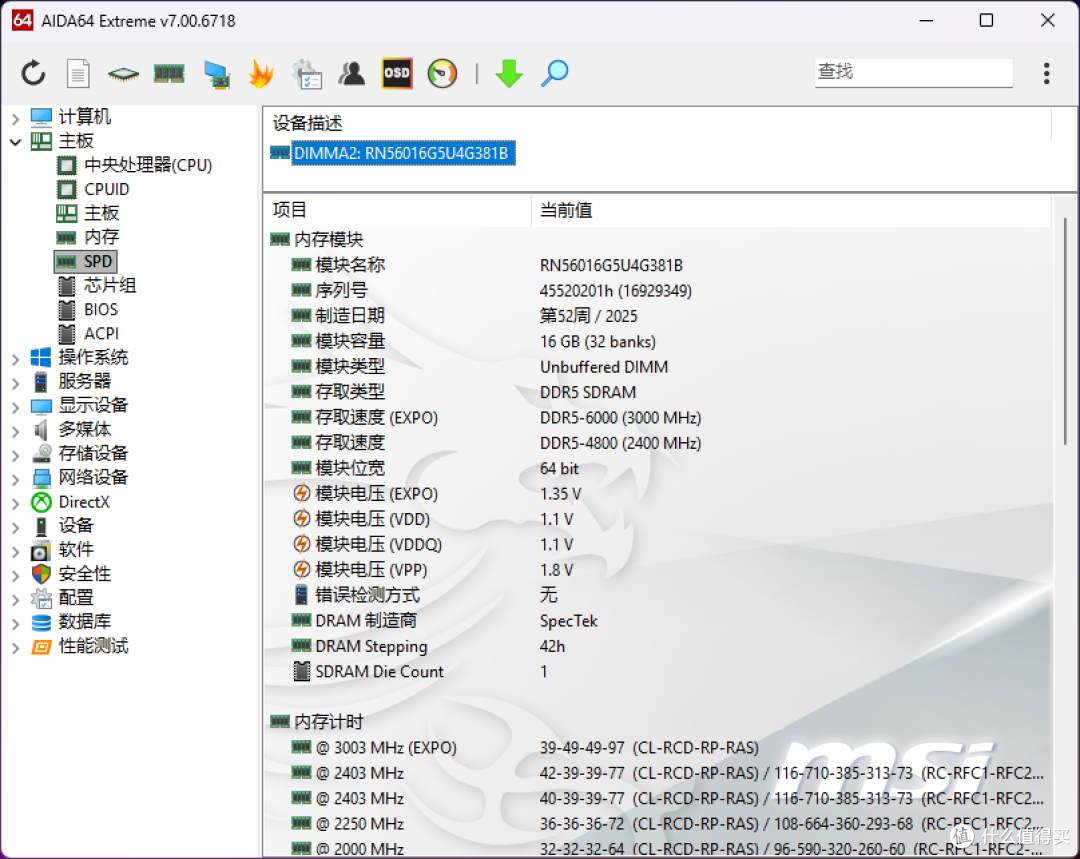
Task: Select the 错误检测方式 row
Action: point(658,596)
